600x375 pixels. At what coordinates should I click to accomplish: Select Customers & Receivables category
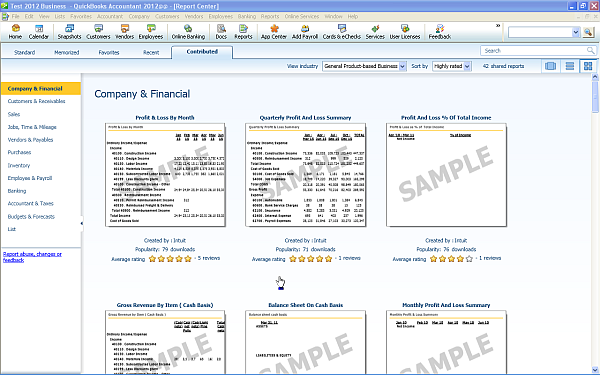coord(36,101)
